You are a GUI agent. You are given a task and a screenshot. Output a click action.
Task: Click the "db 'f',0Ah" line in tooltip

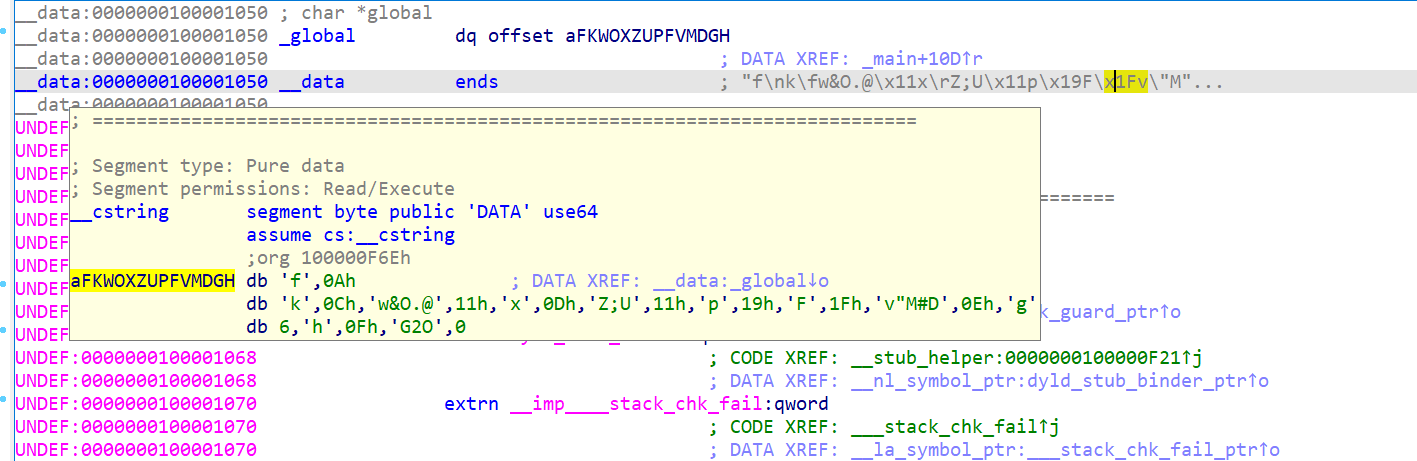pyautogui.click(x=301, y=281)
